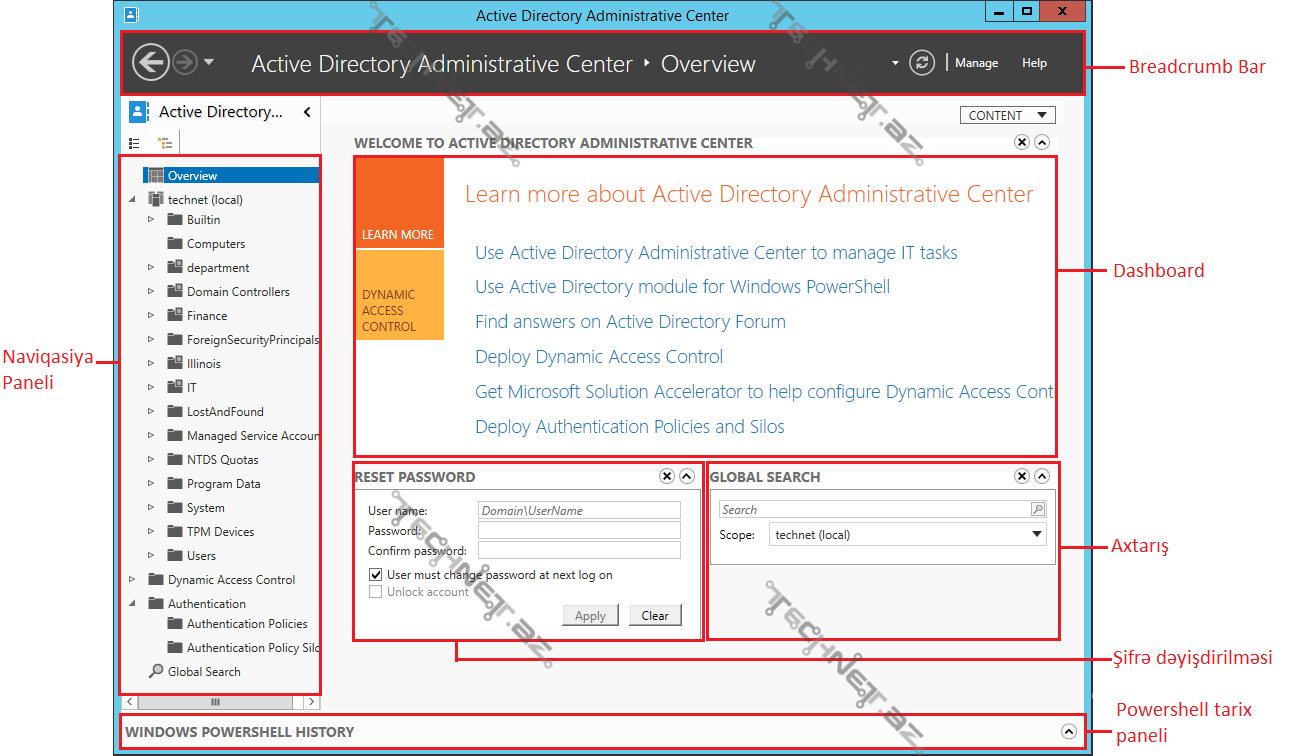Tick the Unlock account checkbox

pyautogui.click(x=376, y=592)
